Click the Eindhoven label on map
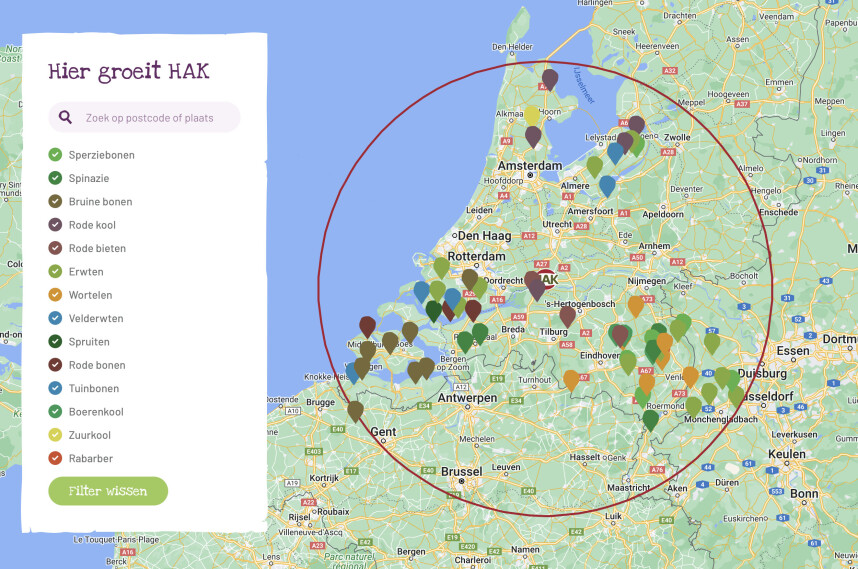The width and height of the screenshot is (858, 569). [x=600, y=355]
